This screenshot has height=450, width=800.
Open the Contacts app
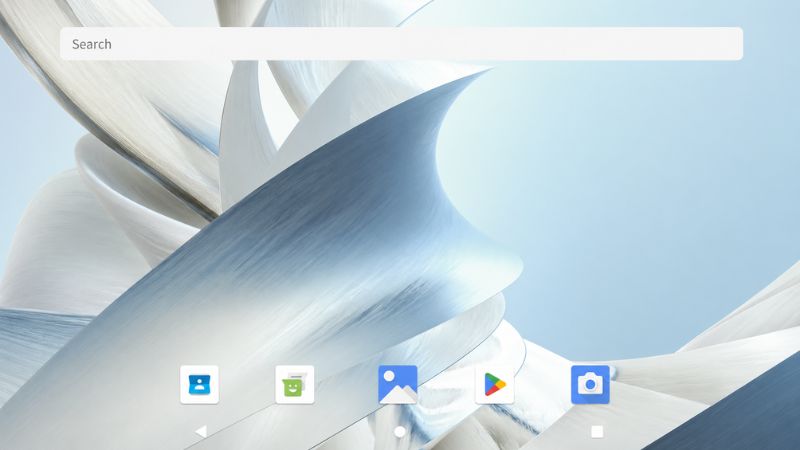tap(199, 385)
